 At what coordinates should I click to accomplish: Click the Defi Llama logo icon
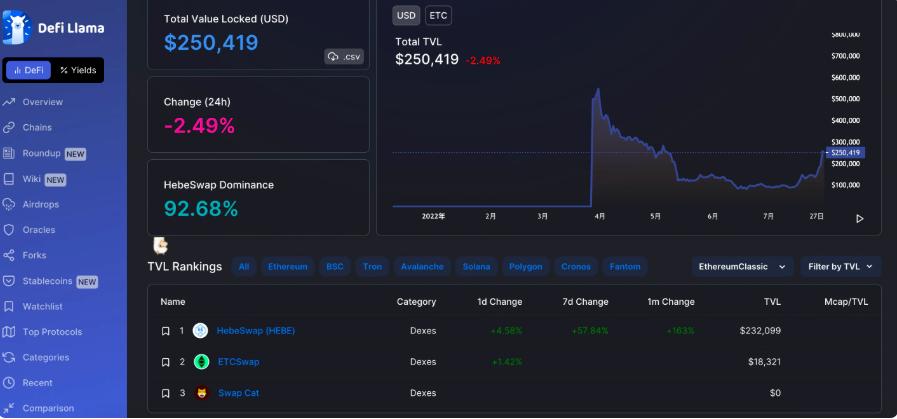click(17, 27)
